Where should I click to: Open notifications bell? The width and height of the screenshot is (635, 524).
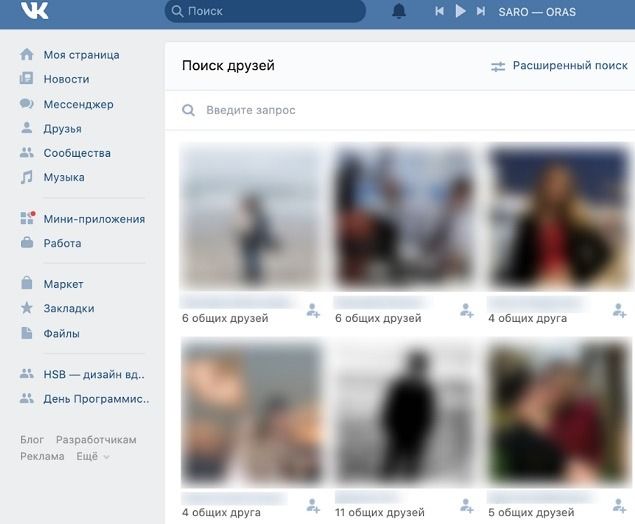398,11
